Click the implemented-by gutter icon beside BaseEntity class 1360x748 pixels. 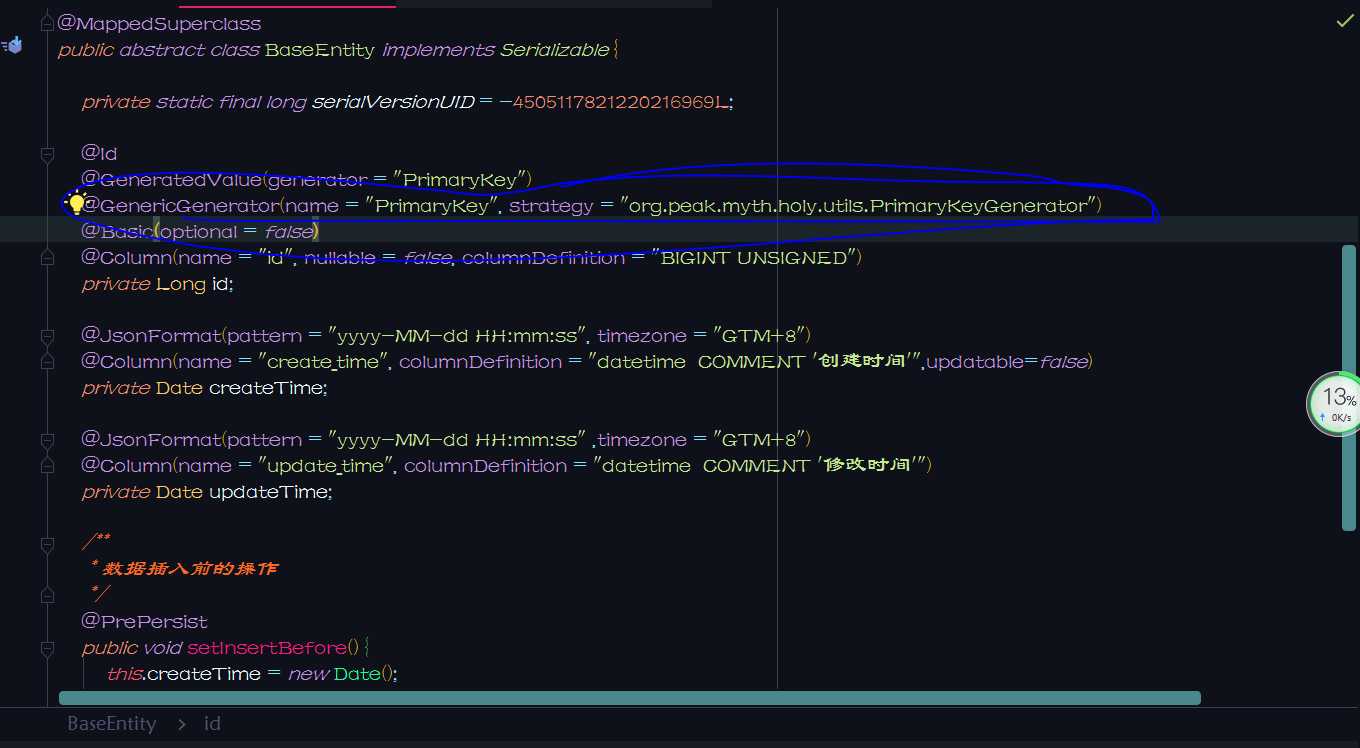(12, 45)
